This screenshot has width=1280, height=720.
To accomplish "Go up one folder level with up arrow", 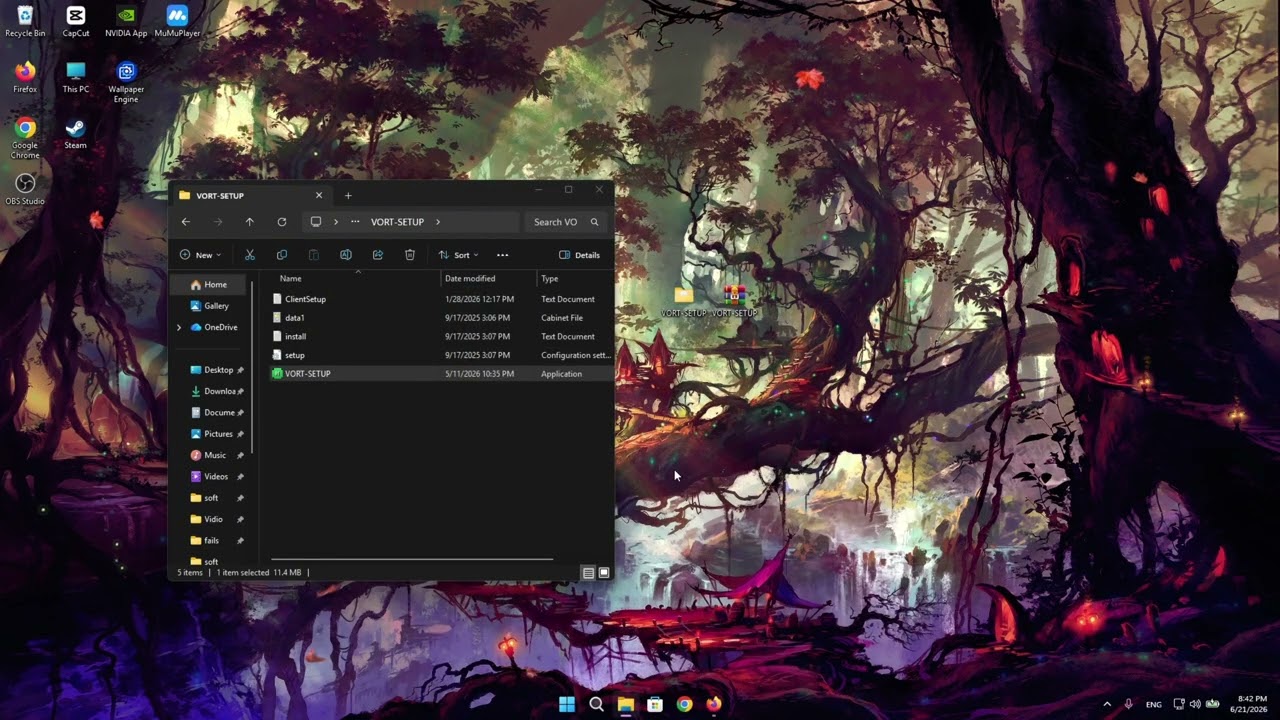I will 250,222.
